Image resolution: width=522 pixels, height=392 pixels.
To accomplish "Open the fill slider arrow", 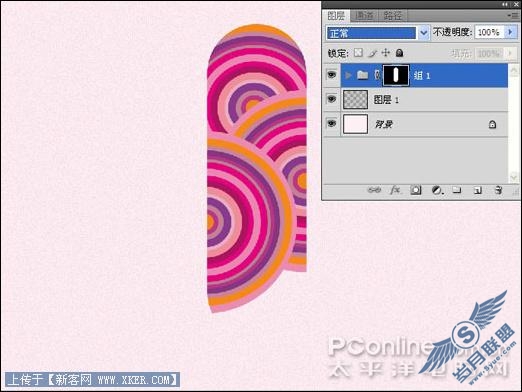I will 510,53.
